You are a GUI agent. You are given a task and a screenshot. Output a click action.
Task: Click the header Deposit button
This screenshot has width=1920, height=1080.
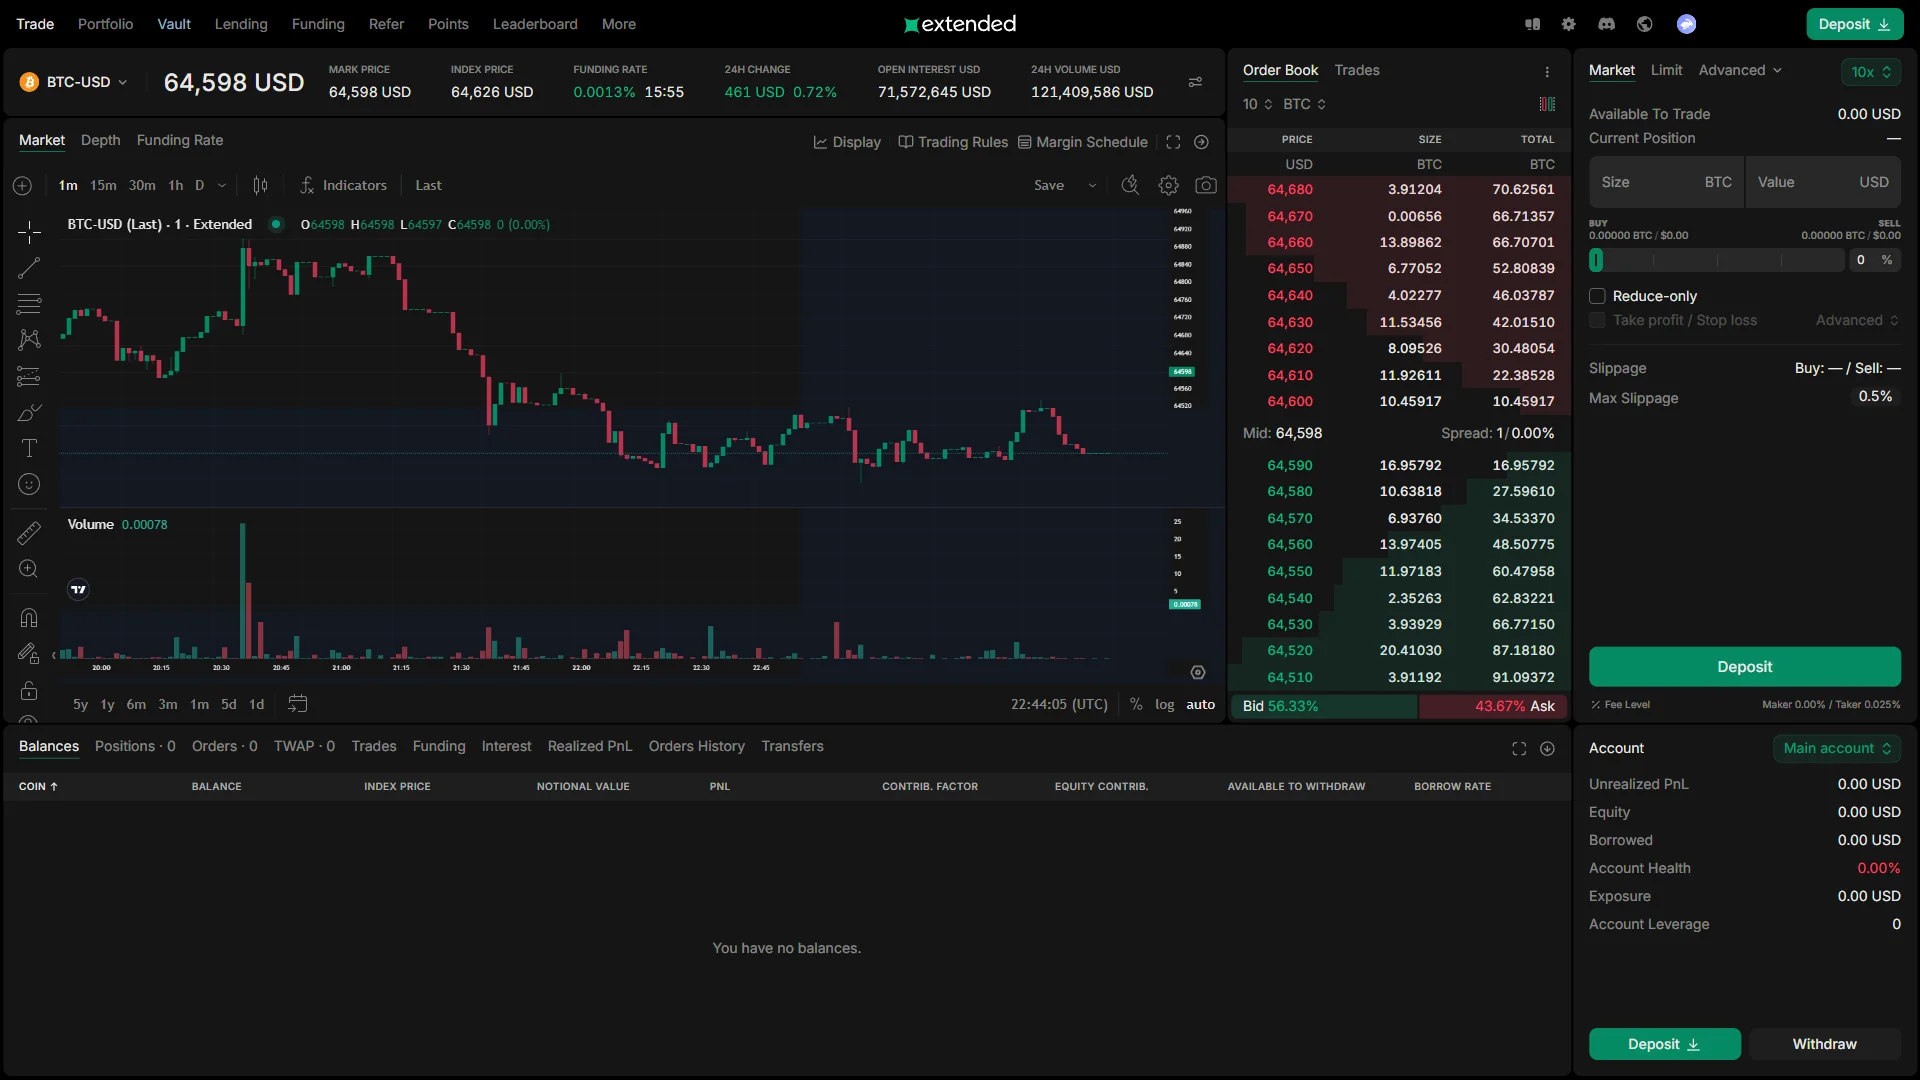(1854, 24)
